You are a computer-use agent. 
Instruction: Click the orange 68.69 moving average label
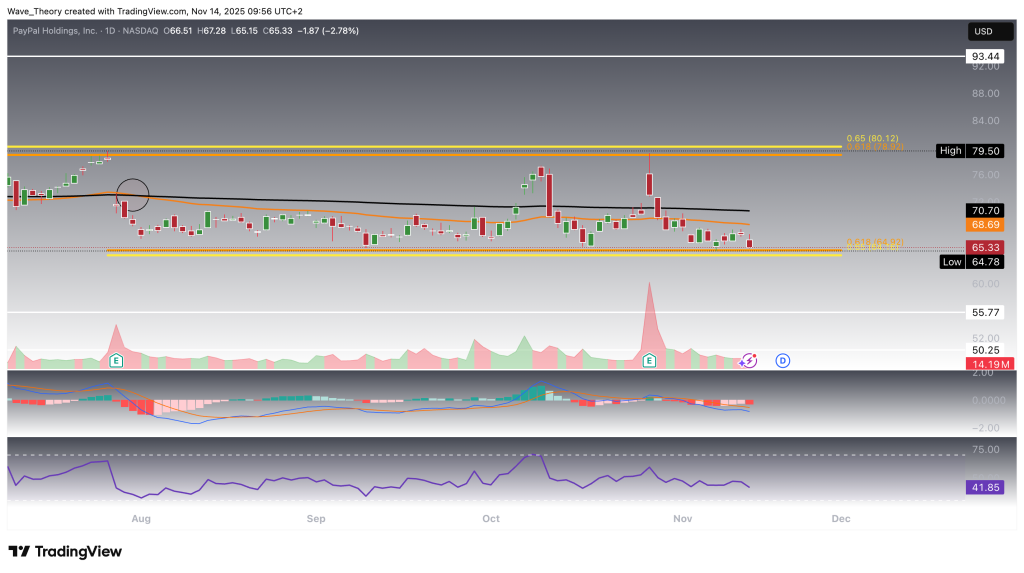(x=984, y=226)
